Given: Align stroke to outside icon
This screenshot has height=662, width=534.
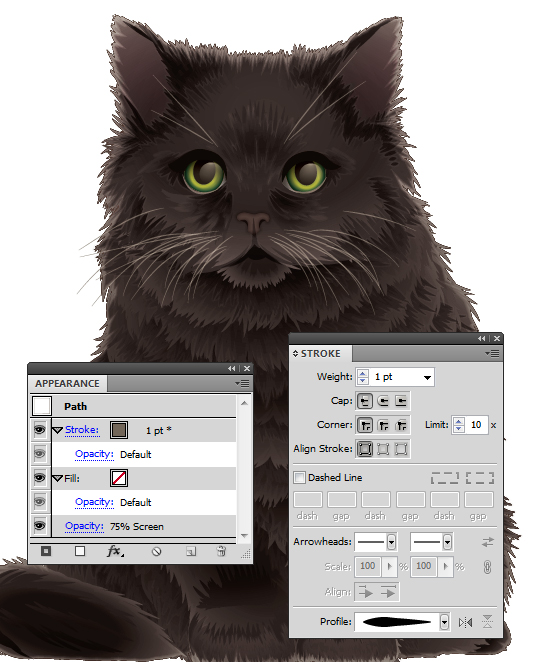Looking at the screenshot, I should click(401, 449).
